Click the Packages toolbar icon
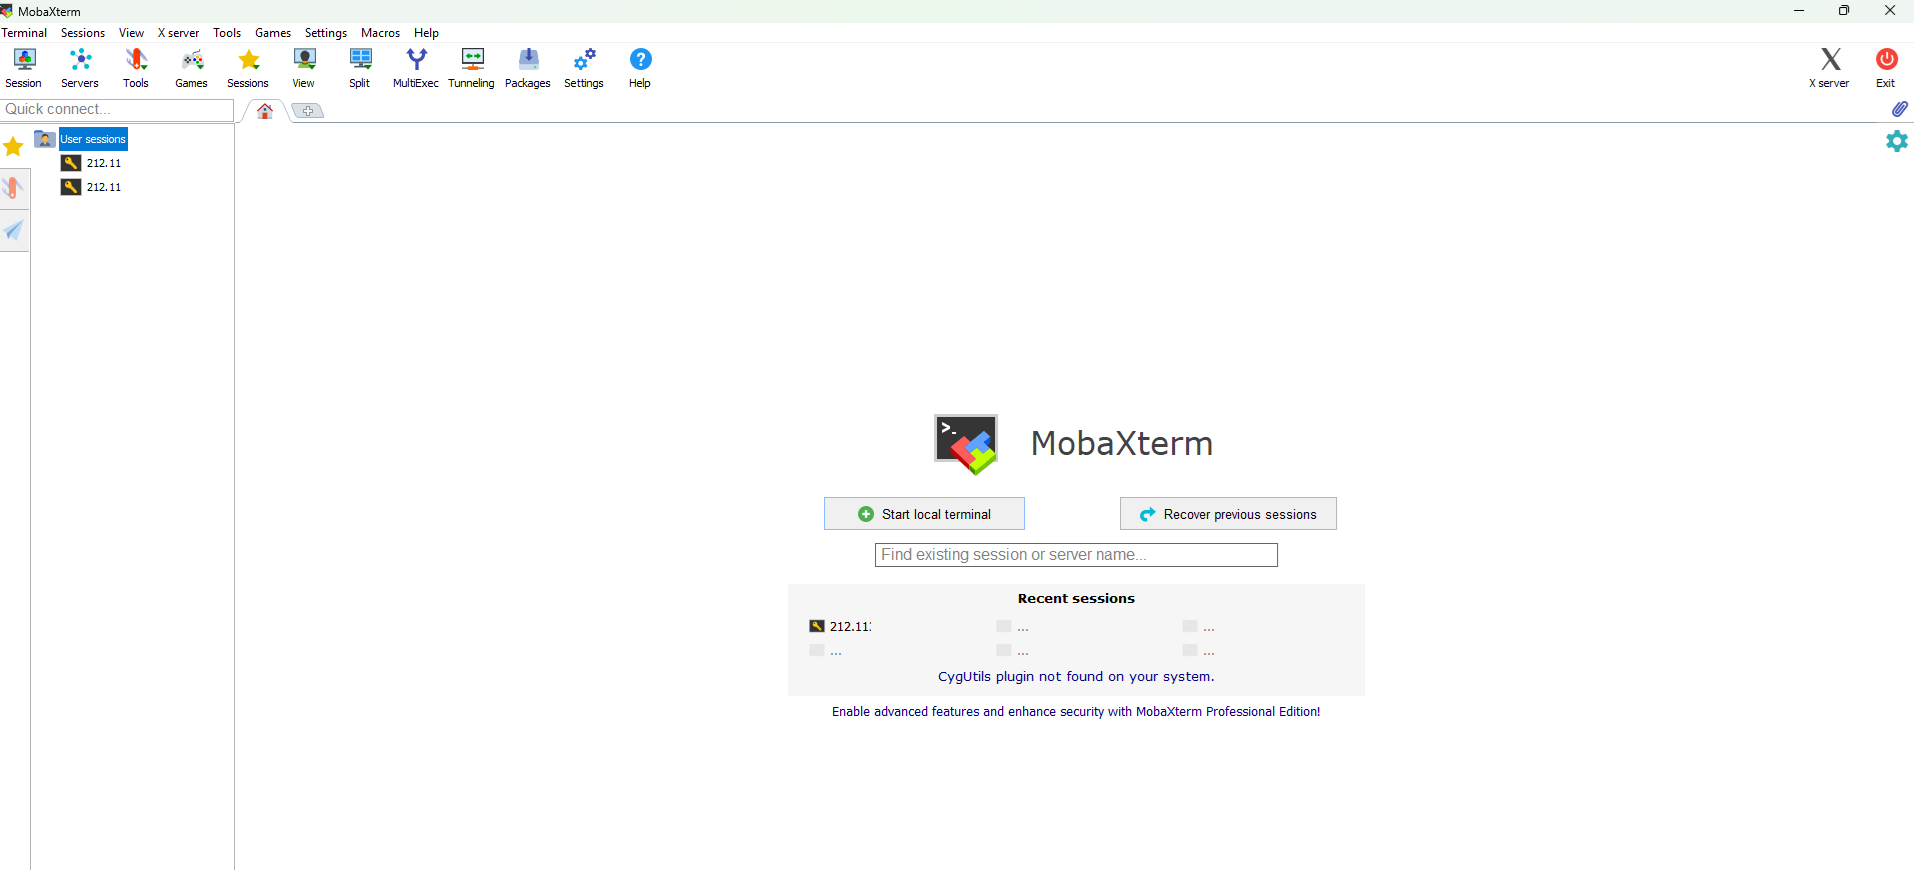This screenshot has height=870, width=1914. click(528, 68)
